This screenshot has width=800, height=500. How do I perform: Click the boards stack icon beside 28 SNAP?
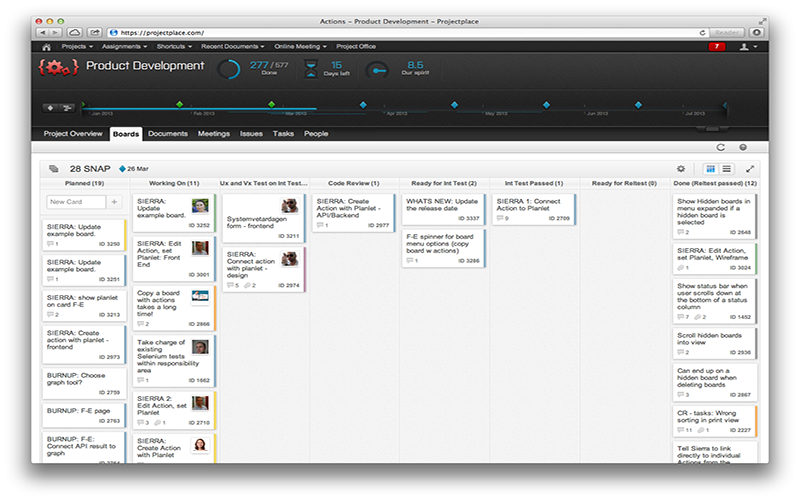point(53,169)
